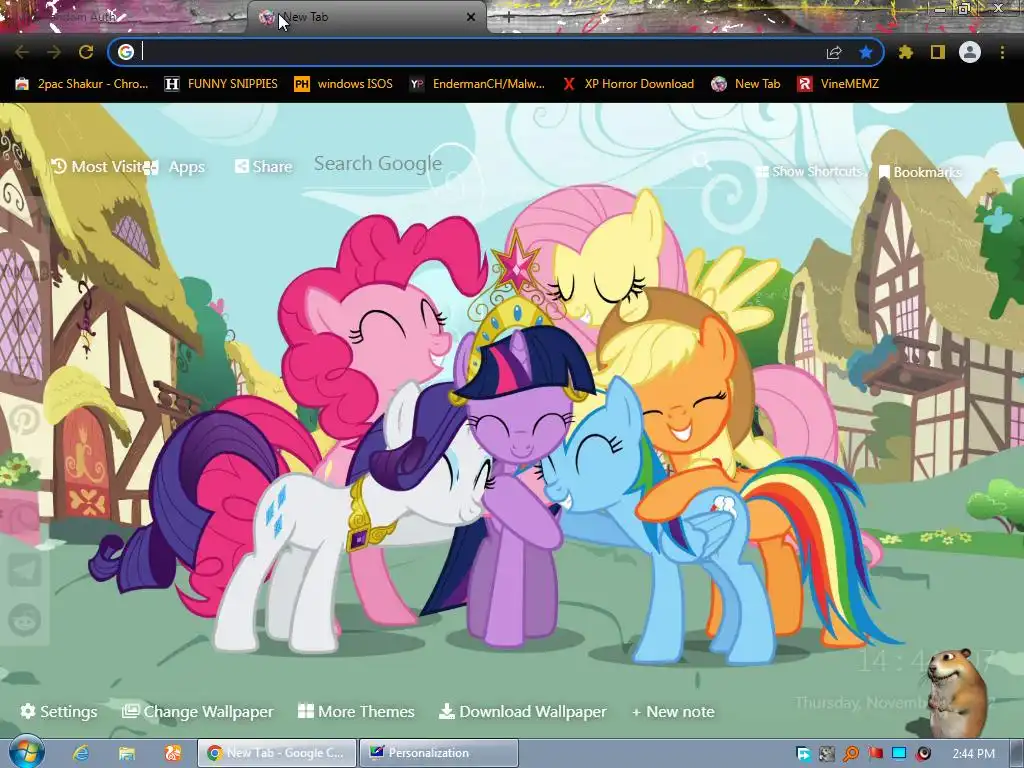
Task: Open the Windows Start button
Action: pyautogui.click(x=25, y=752)
